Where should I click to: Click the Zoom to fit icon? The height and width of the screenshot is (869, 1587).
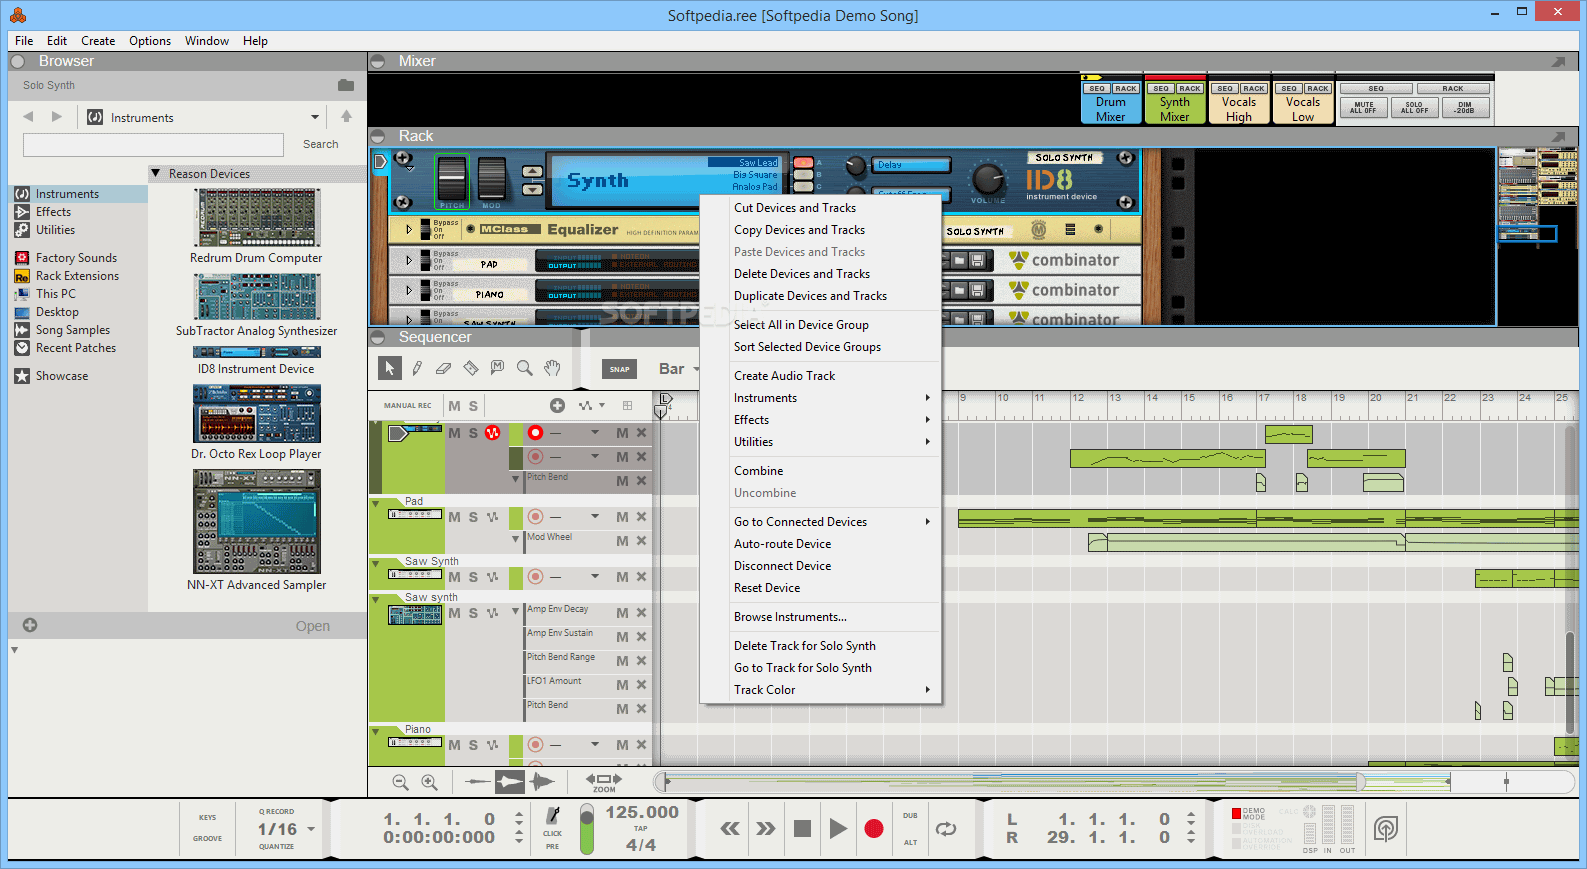604,781
